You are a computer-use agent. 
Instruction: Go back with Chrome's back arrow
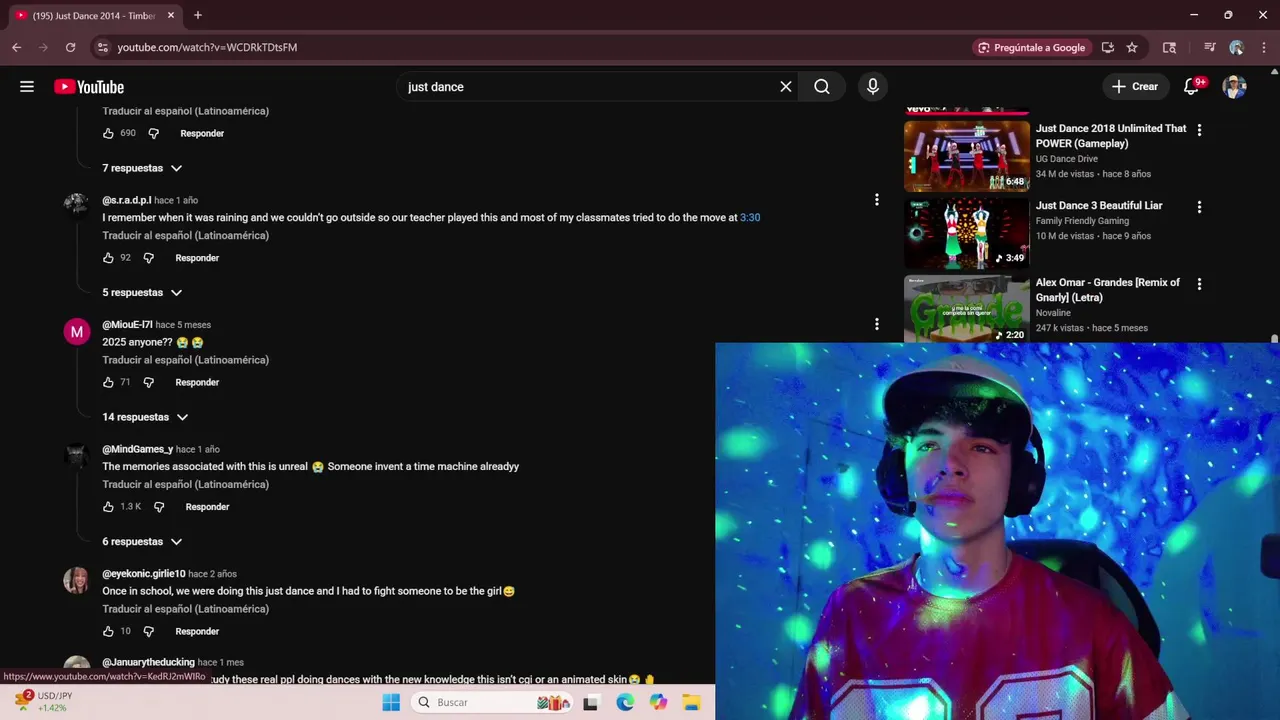tap(16, 47)
